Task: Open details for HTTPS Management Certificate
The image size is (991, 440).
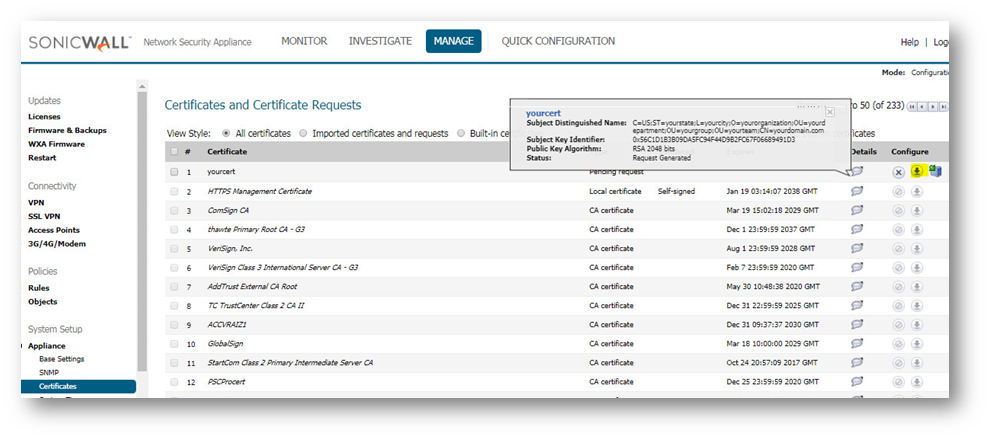Action: pos(857,191)
